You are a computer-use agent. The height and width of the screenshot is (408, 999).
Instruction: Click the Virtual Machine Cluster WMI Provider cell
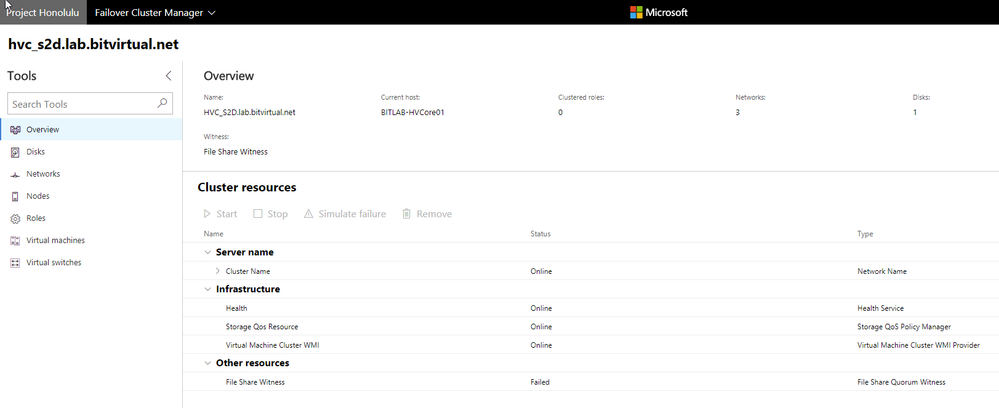coord(918,346)
